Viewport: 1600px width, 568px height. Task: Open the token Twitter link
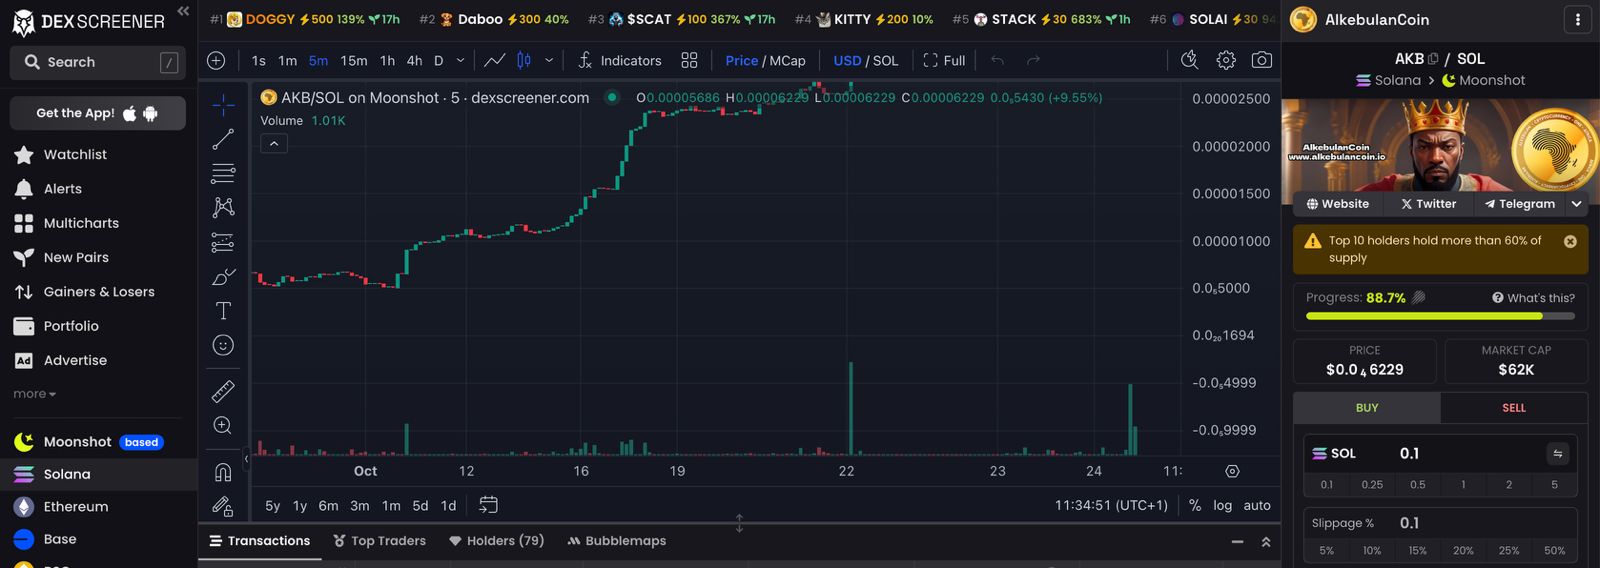click(1428, 204)
